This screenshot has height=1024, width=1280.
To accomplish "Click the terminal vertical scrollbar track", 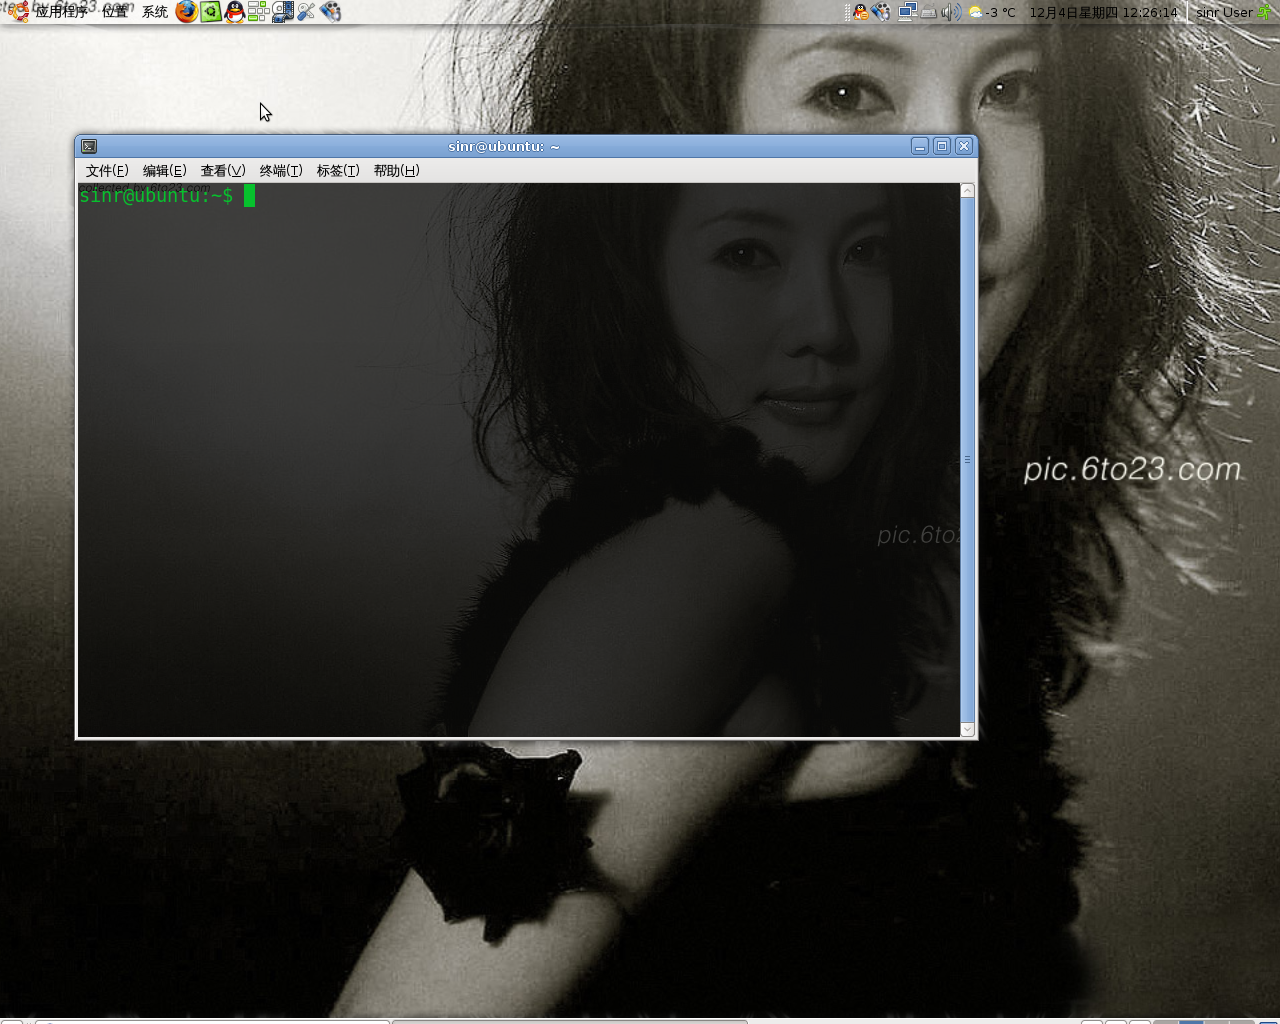I will [x=967, y=460].
